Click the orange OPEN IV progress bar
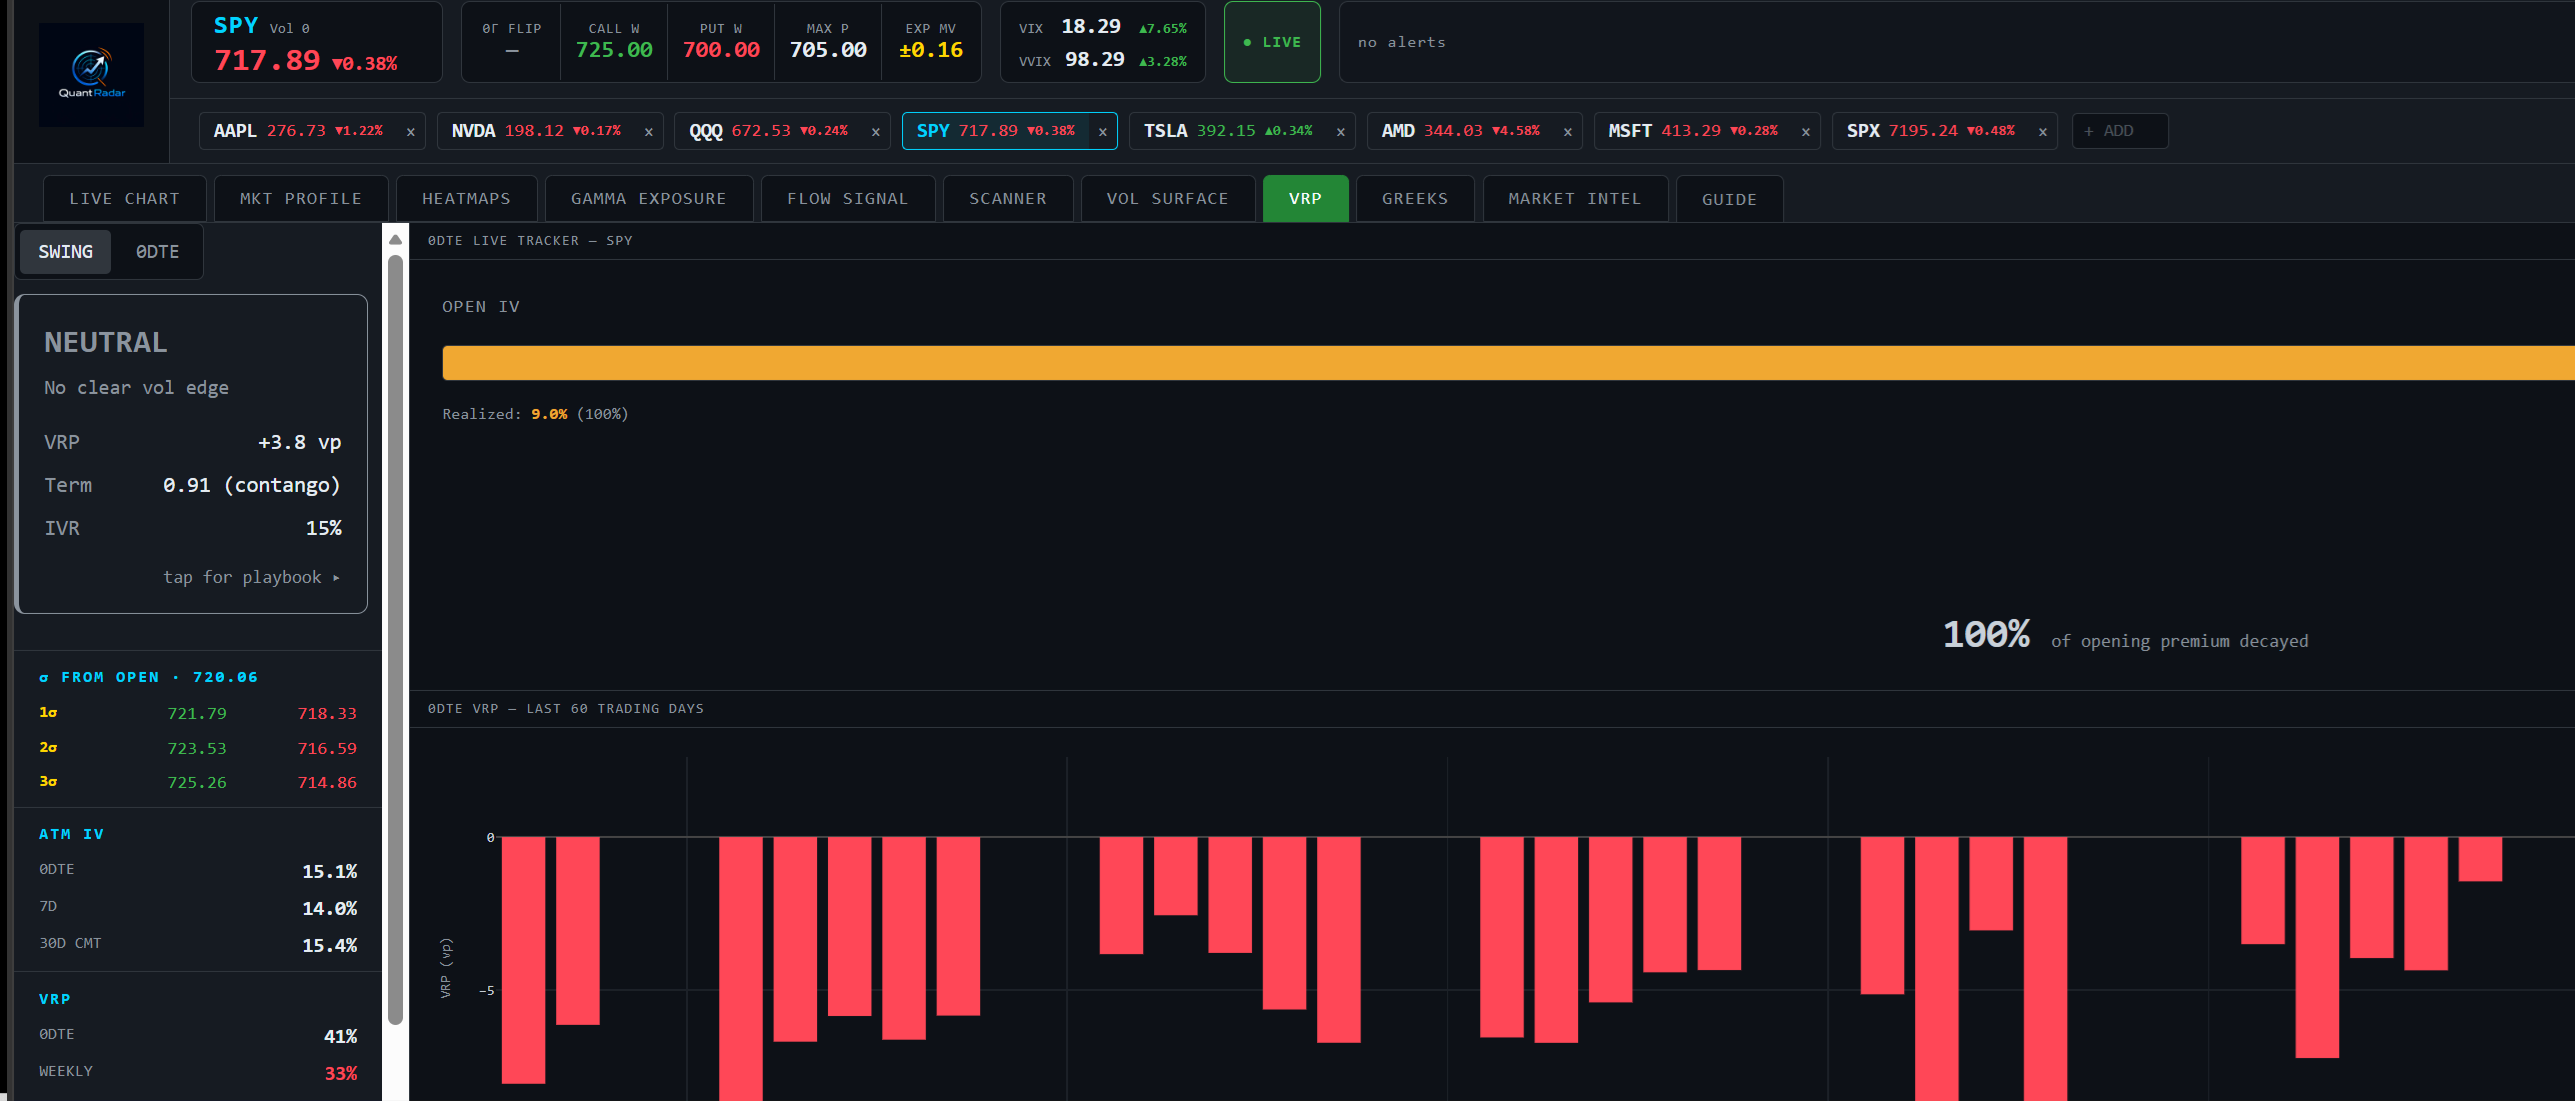Screen dimensions: 2575x1101 pyautogui.click(x=1508, y=363)
